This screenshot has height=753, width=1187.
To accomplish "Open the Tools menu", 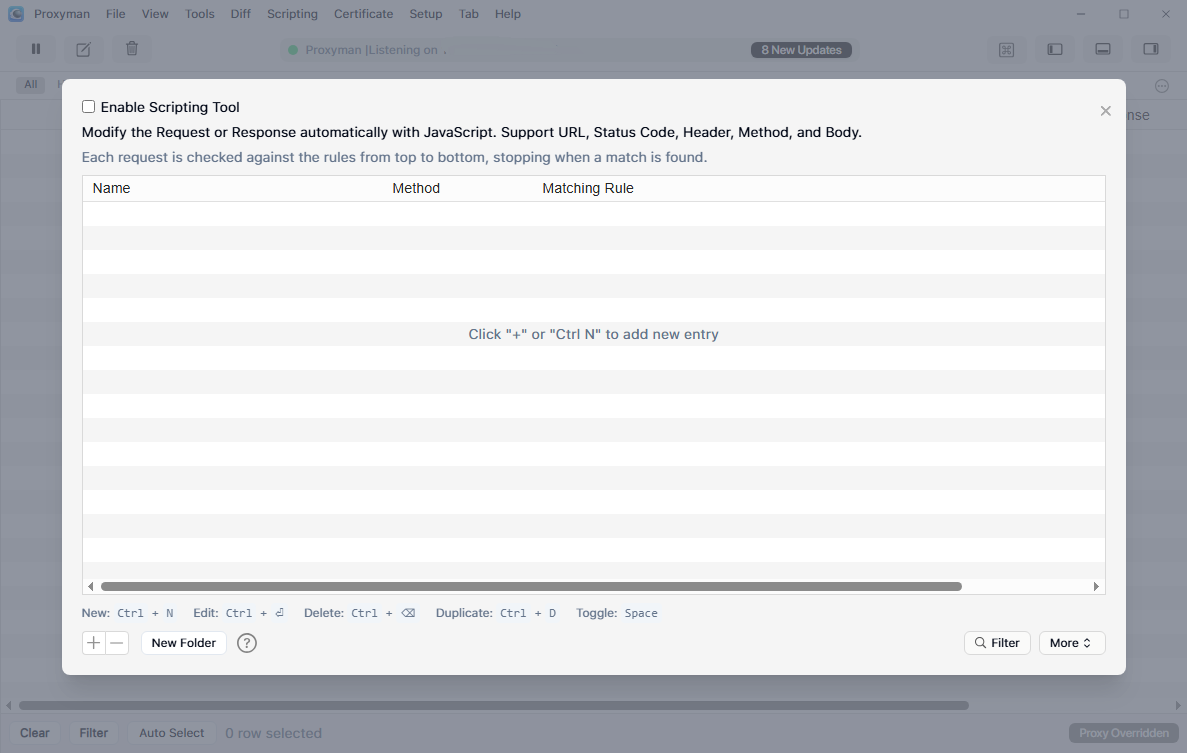I will pos(200,14).
